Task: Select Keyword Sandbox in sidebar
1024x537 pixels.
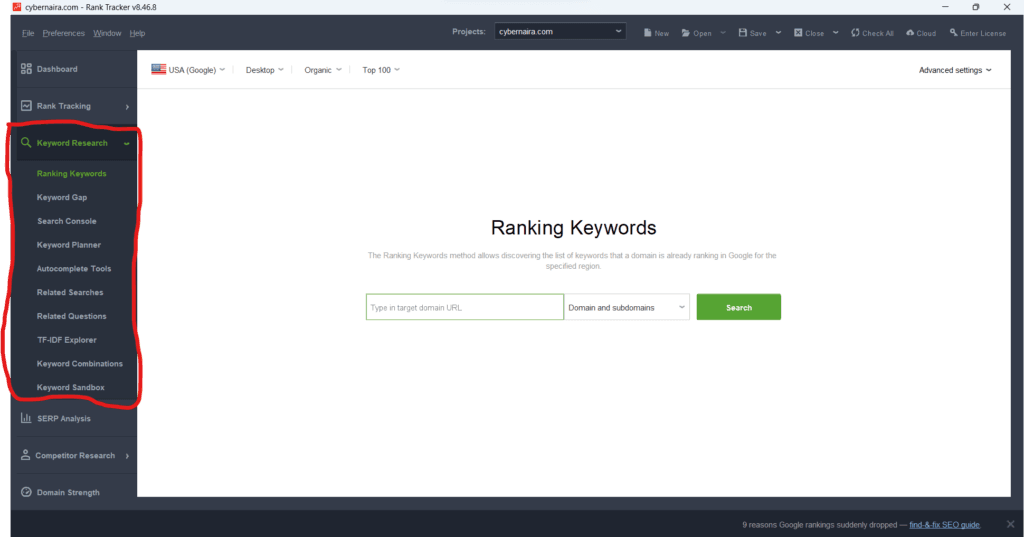Action: pyautogui.click(x=71, y=387)
